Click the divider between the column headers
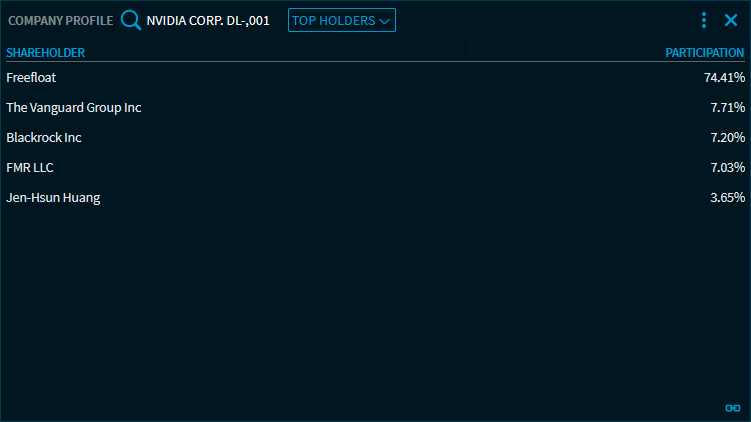This screenshot has width=751, height=422. coord(470,52)
